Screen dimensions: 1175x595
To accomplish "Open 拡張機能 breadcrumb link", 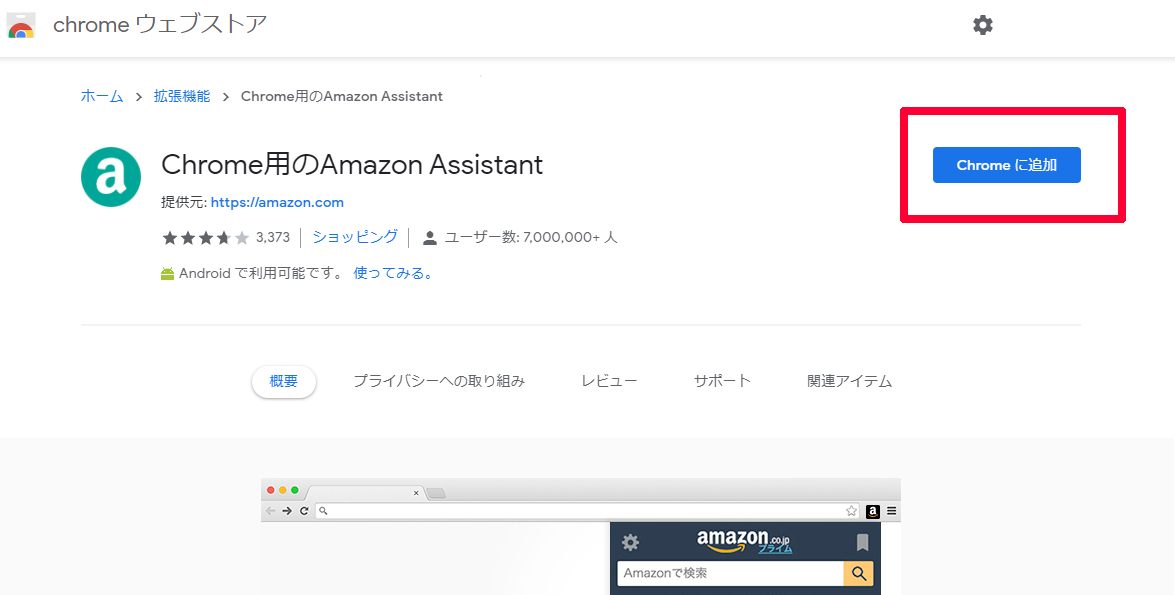I will 182,96.
